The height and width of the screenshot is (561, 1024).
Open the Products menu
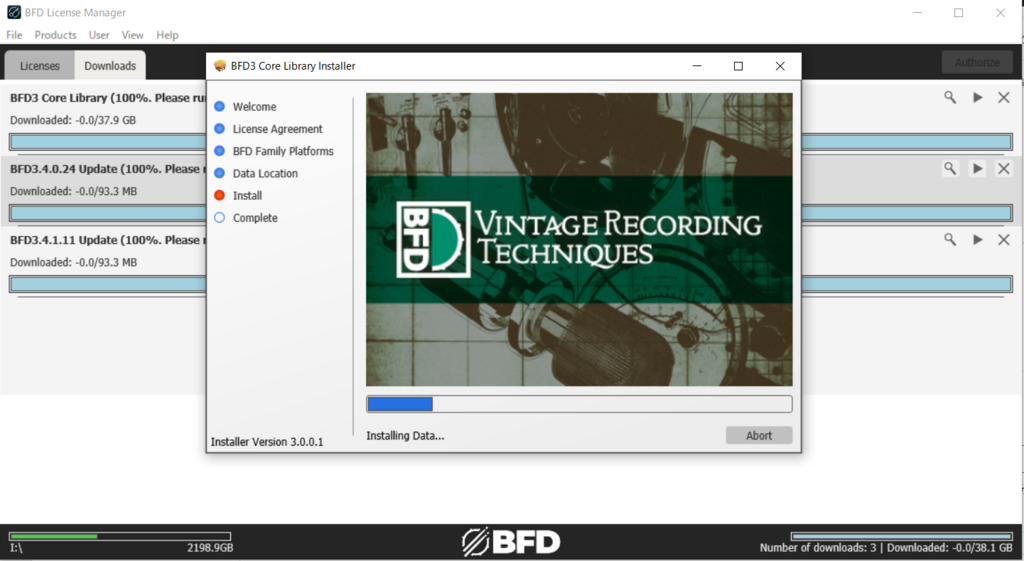[56, 35]
